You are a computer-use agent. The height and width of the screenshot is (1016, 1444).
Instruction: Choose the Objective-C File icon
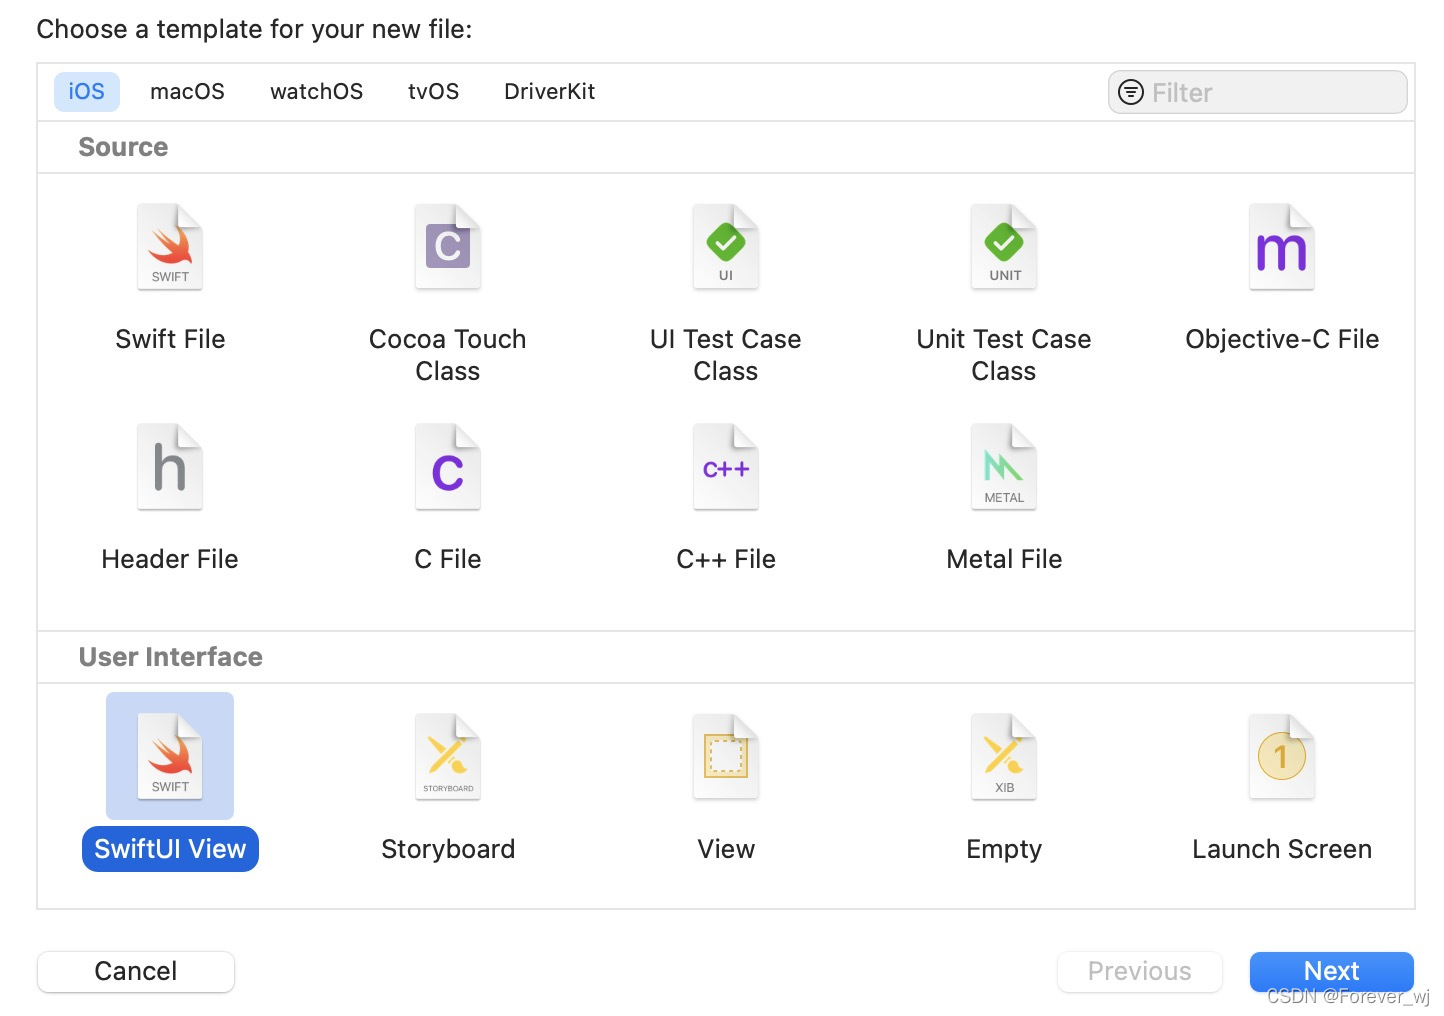pos(1282,247)
